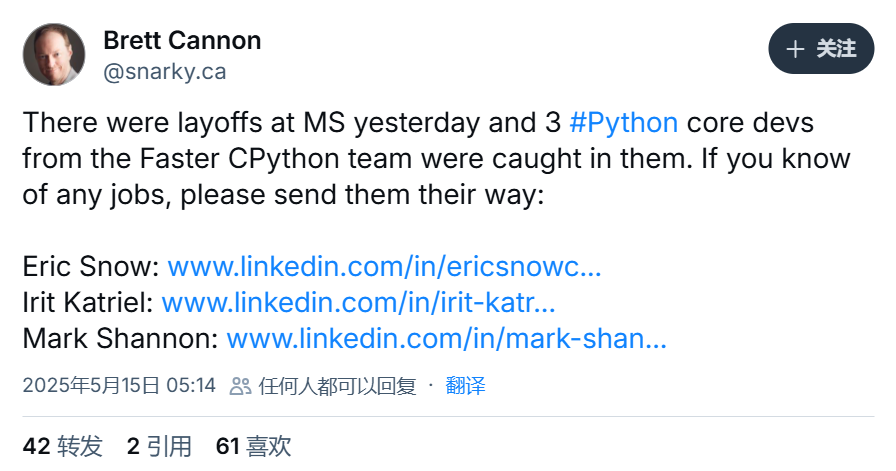Click the 'Irit Katriel:' name text

click(88, 303)
